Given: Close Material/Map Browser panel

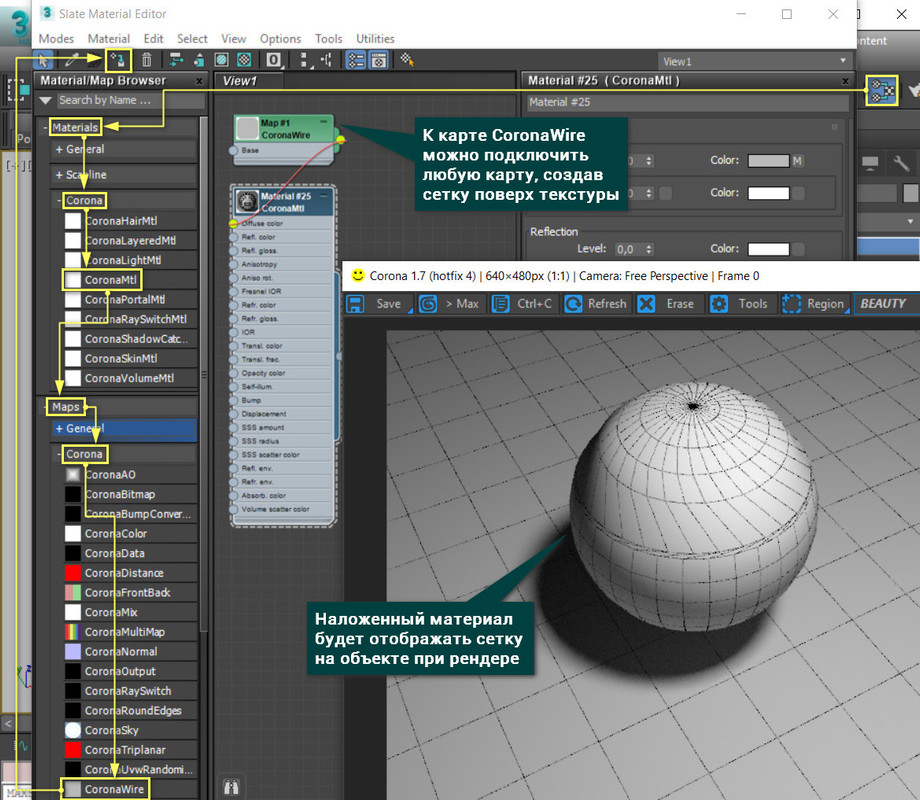Looking at the screenshot, I should pos(199,81).
